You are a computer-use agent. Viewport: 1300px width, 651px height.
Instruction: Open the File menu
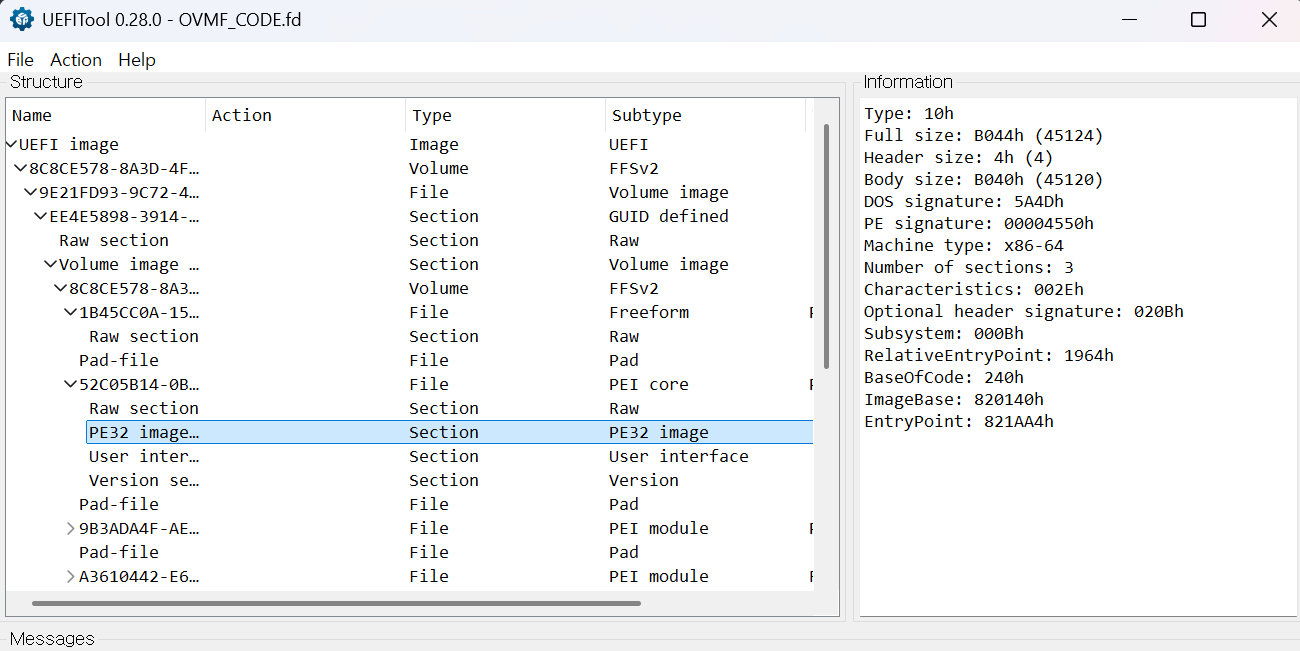click(x=20, y=60)
